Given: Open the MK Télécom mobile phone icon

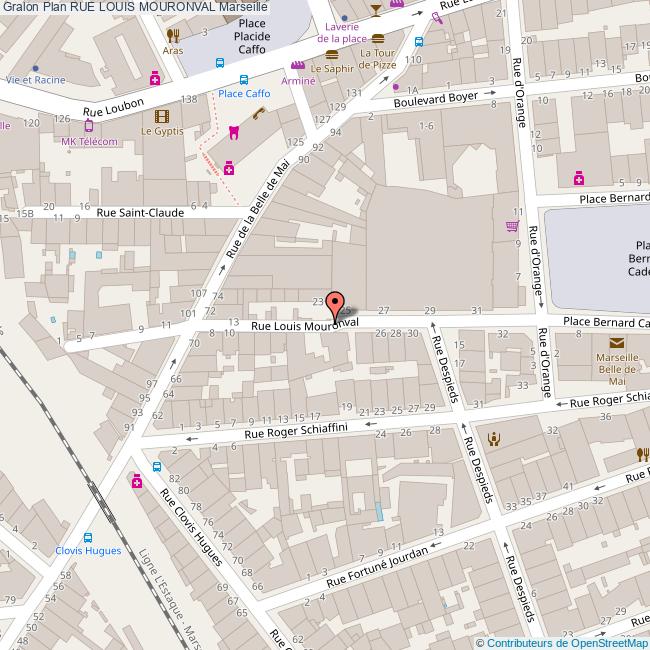Looking at the screenshot, I should 89,126.
